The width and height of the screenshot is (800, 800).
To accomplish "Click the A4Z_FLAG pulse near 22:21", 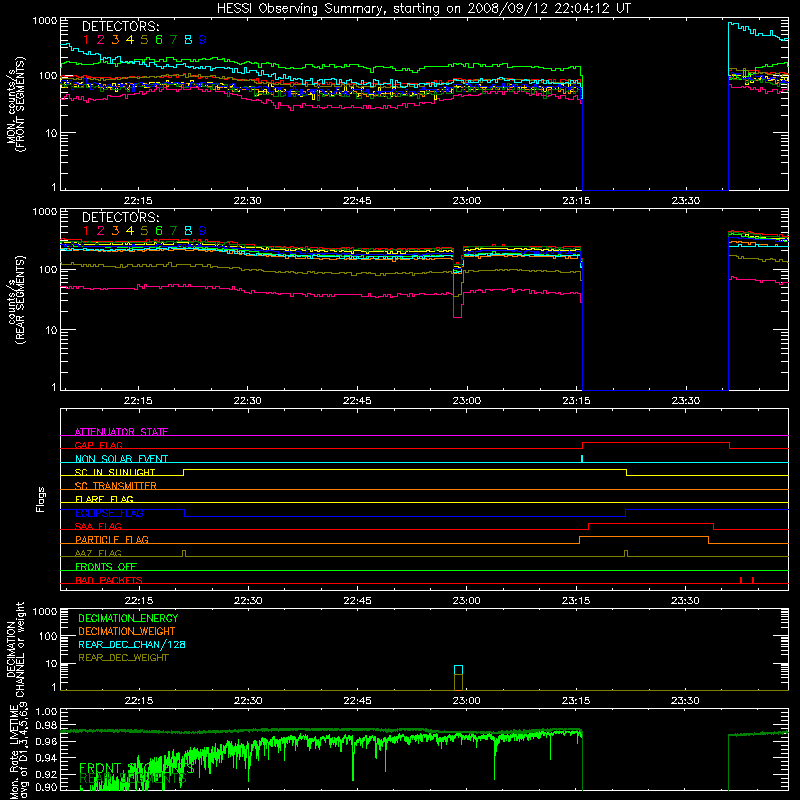I will [x=184, y=554].
